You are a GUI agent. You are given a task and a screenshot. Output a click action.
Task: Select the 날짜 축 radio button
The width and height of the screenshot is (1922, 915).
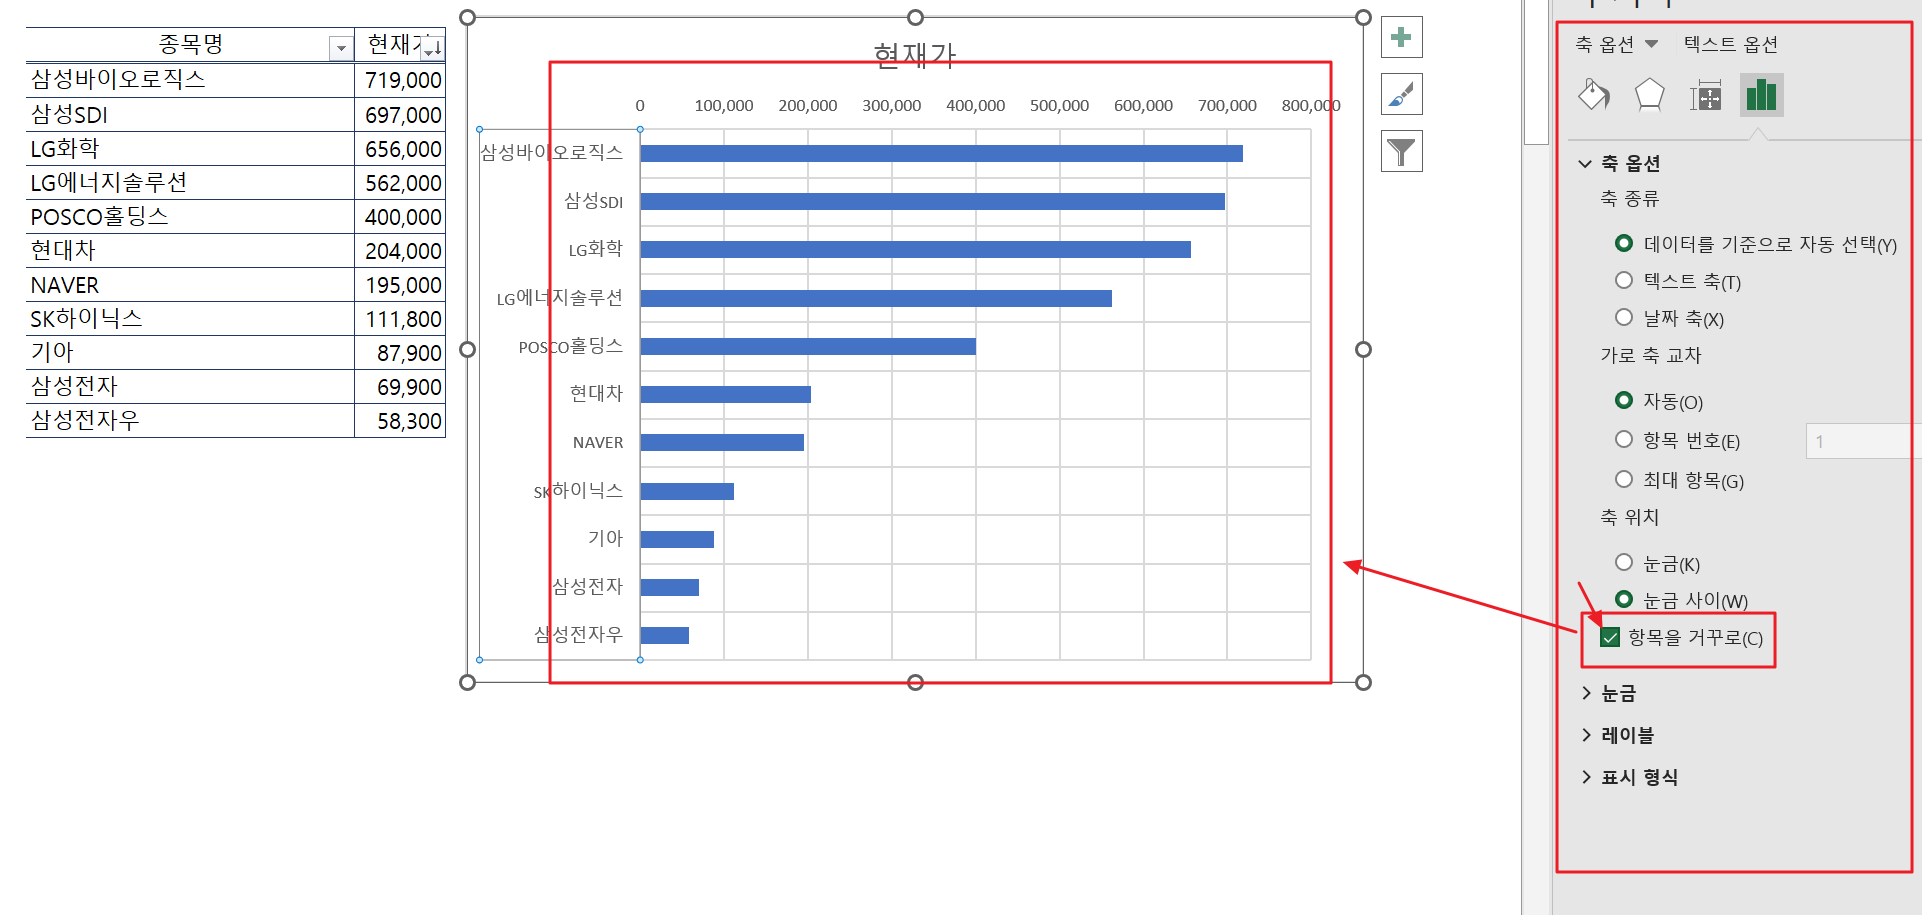click(x=1624, y=317)
